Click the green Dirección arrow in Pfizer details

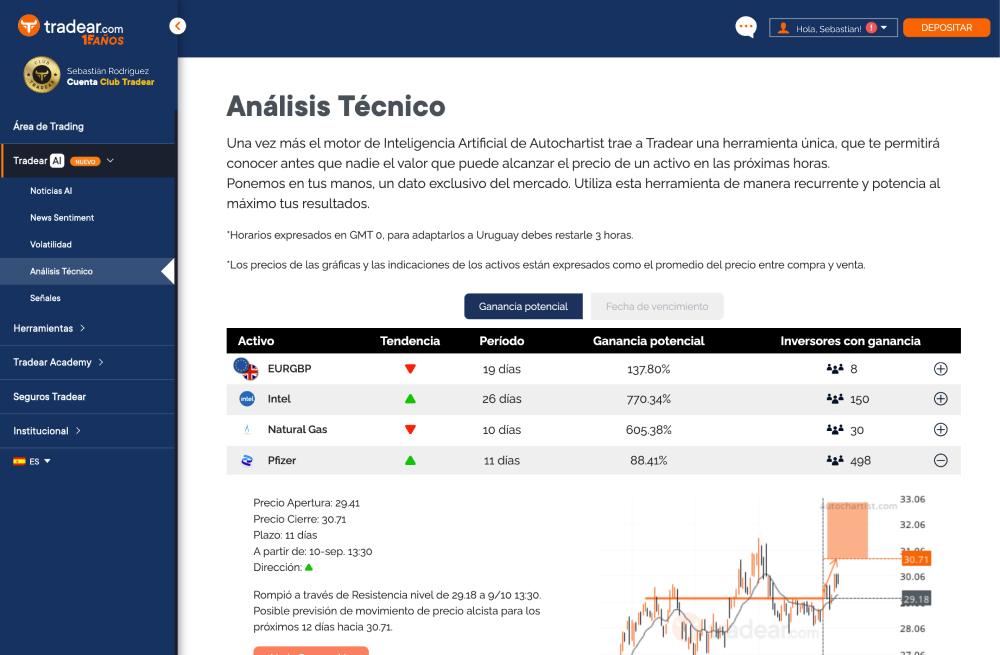pyautogui.click(x=309, y=567)
